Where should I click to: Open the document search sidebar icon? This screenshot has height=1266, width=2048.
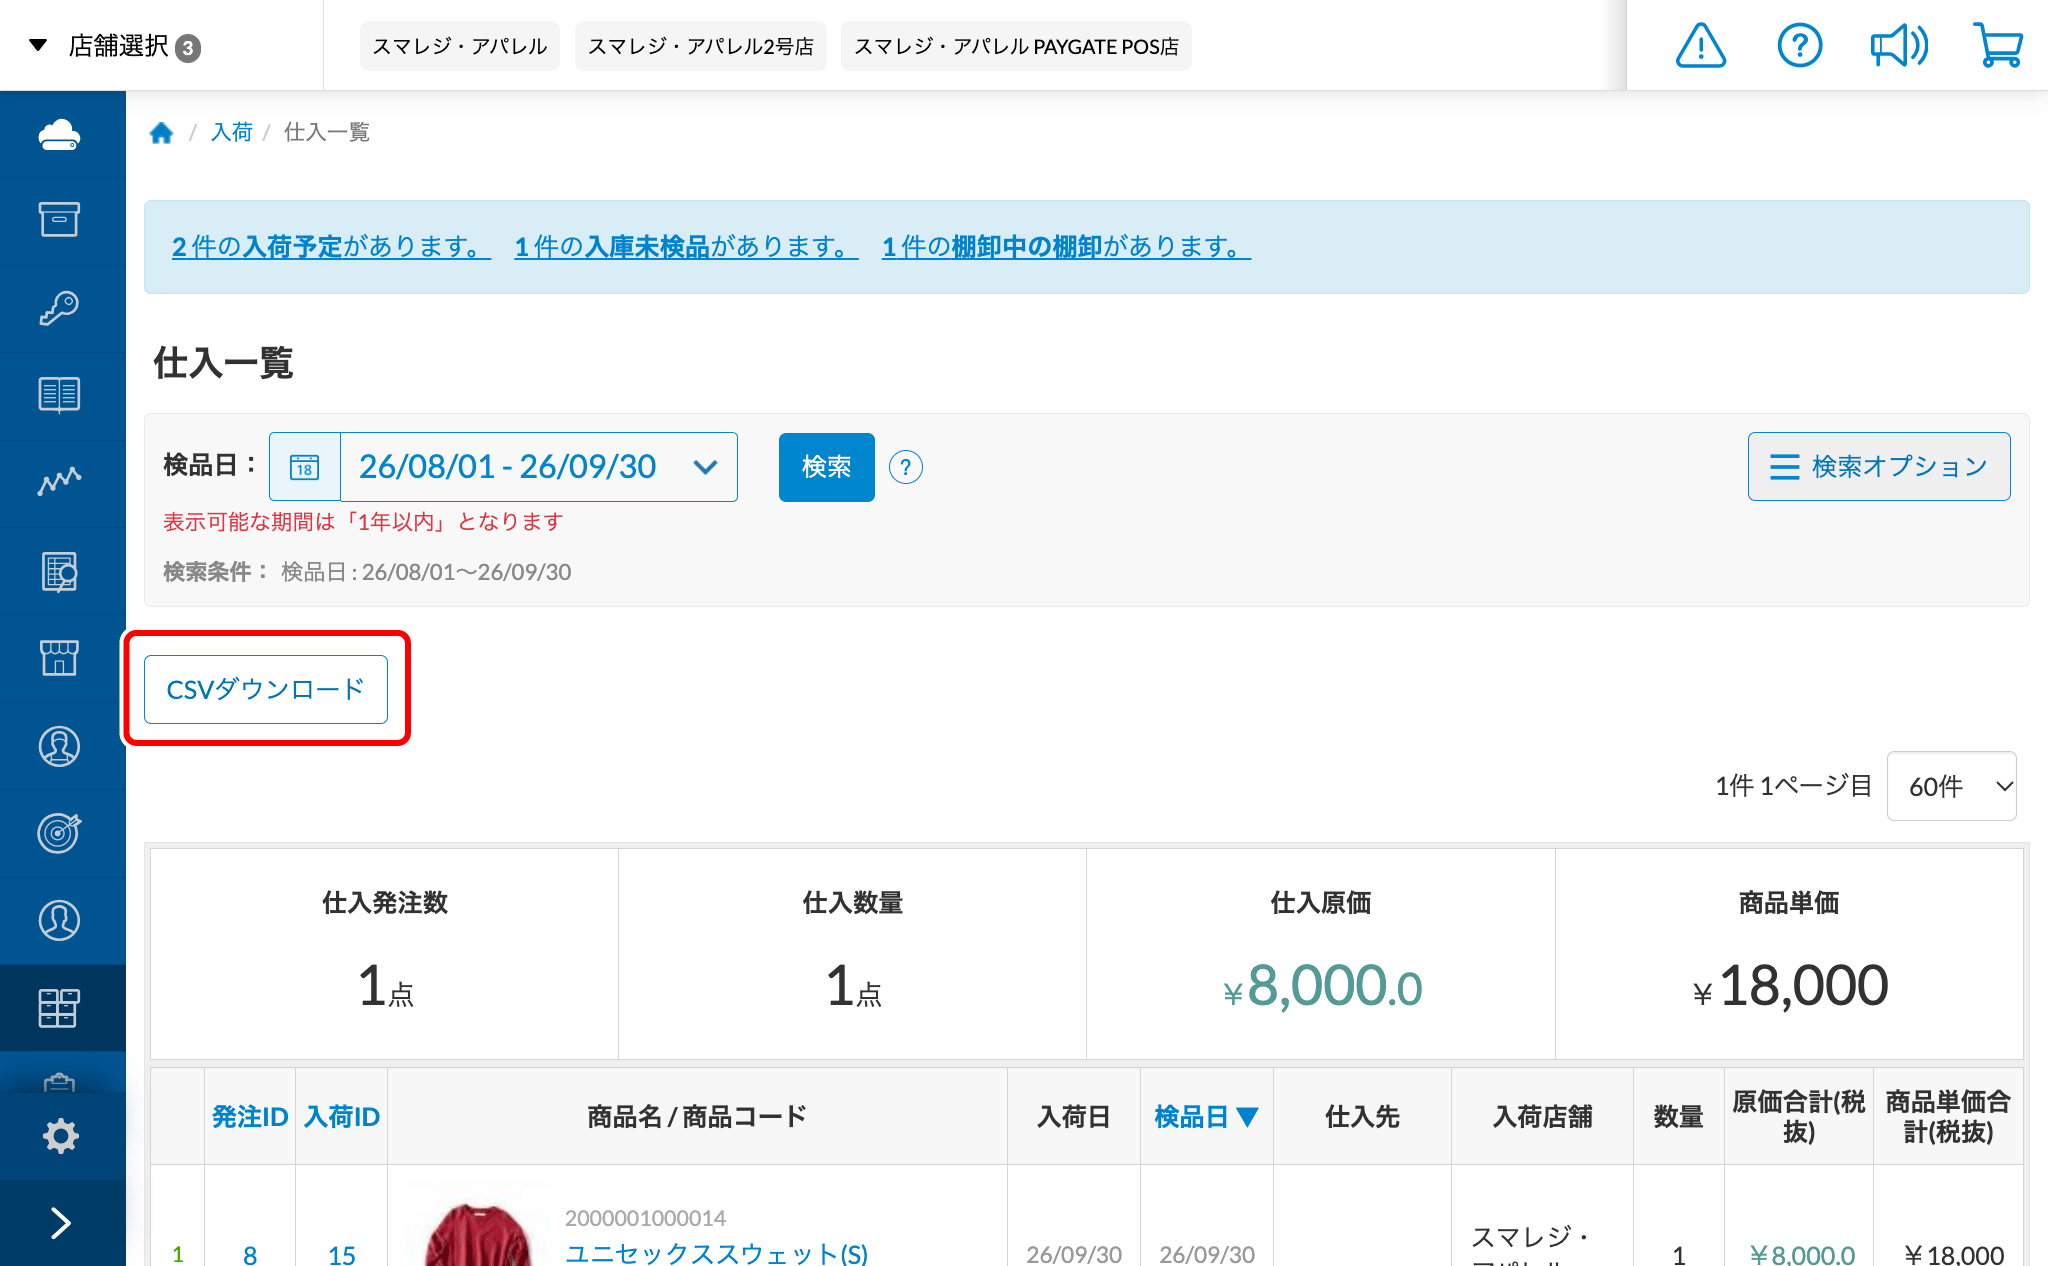[60, 571]
